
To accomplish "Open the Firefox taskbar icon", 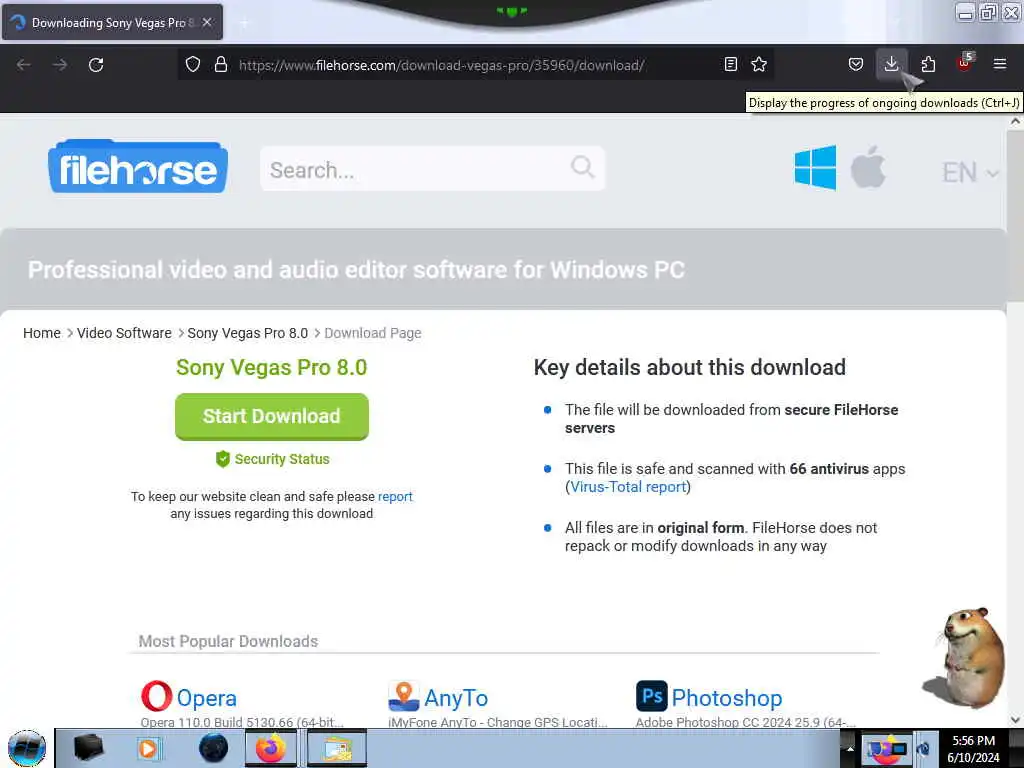I will pos(271,748).
